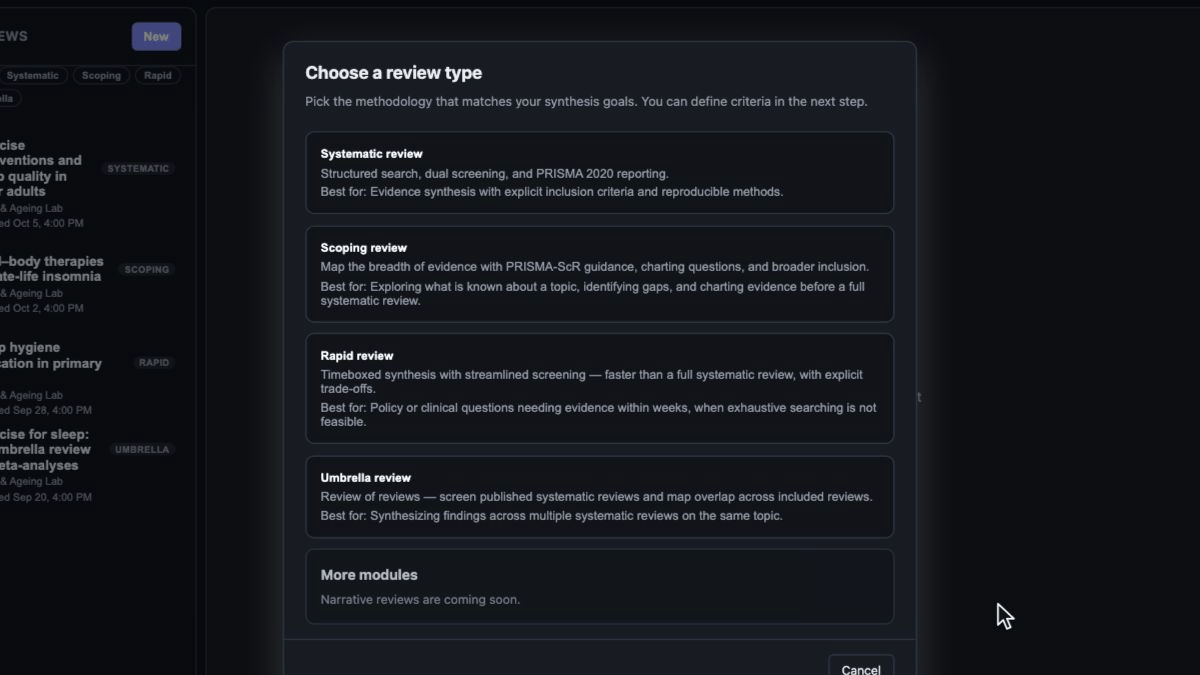This screenshot has width=1200, height=675.
Task: Choose the Scoping review option
Action: [x=599, y=274]
